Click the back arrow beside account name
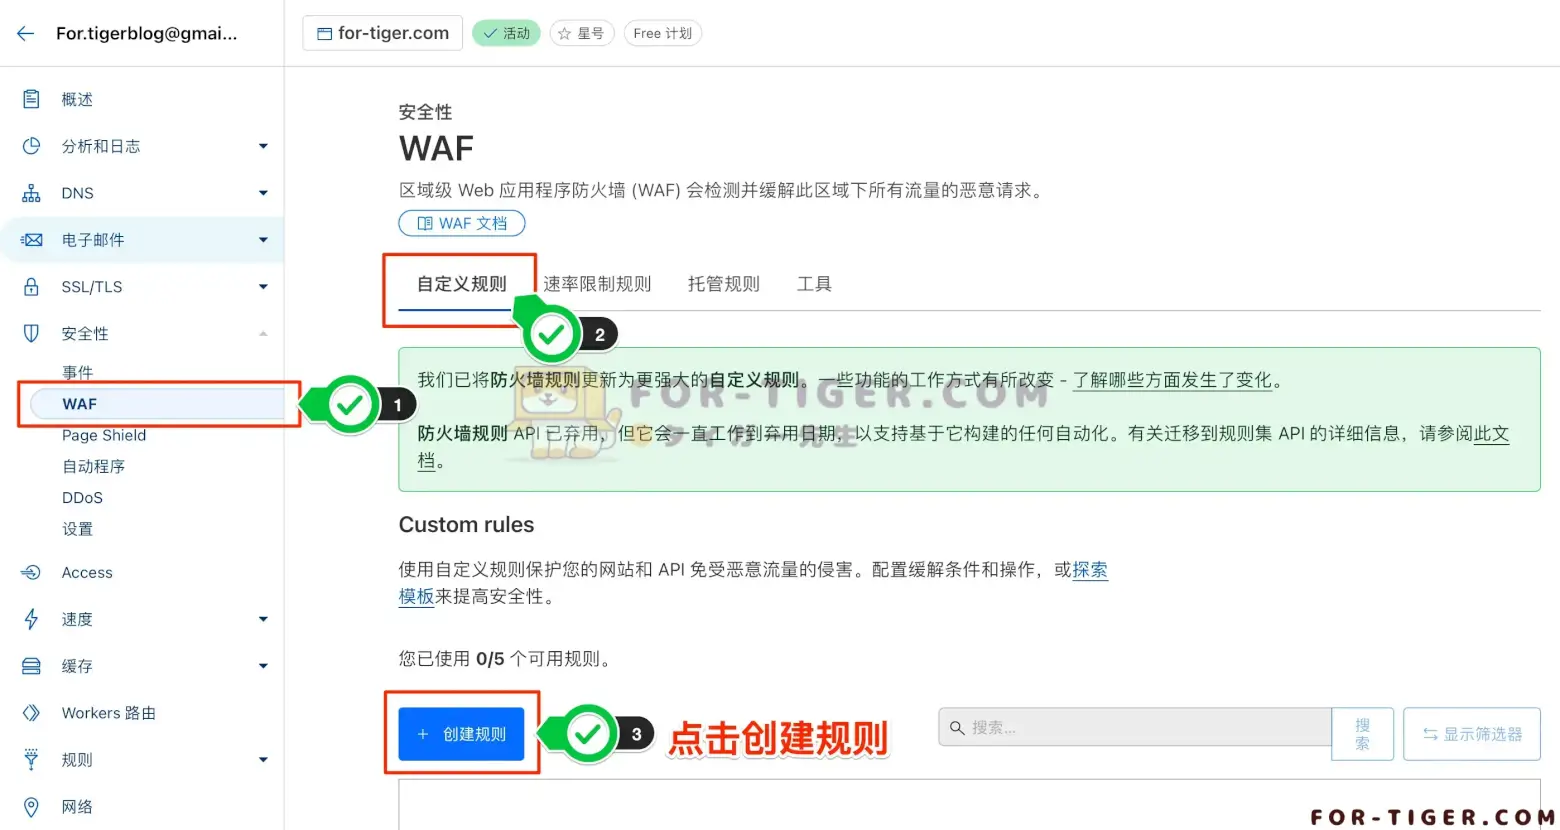Image resolution: width=1560 pixels, height=830 pixels. [26, 33]
